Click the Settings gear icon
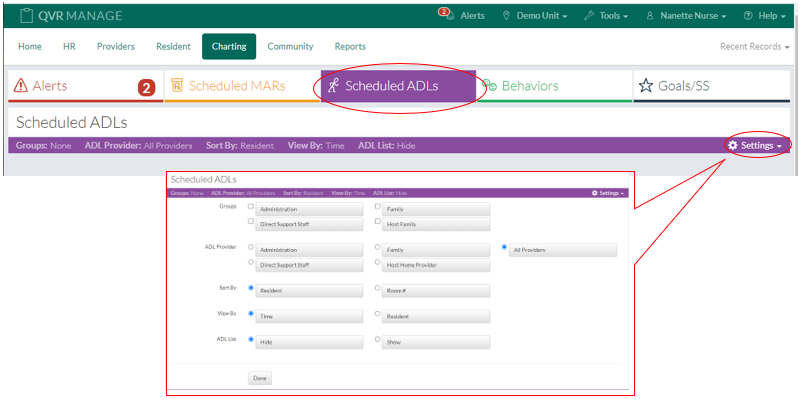 coord(733,146)
